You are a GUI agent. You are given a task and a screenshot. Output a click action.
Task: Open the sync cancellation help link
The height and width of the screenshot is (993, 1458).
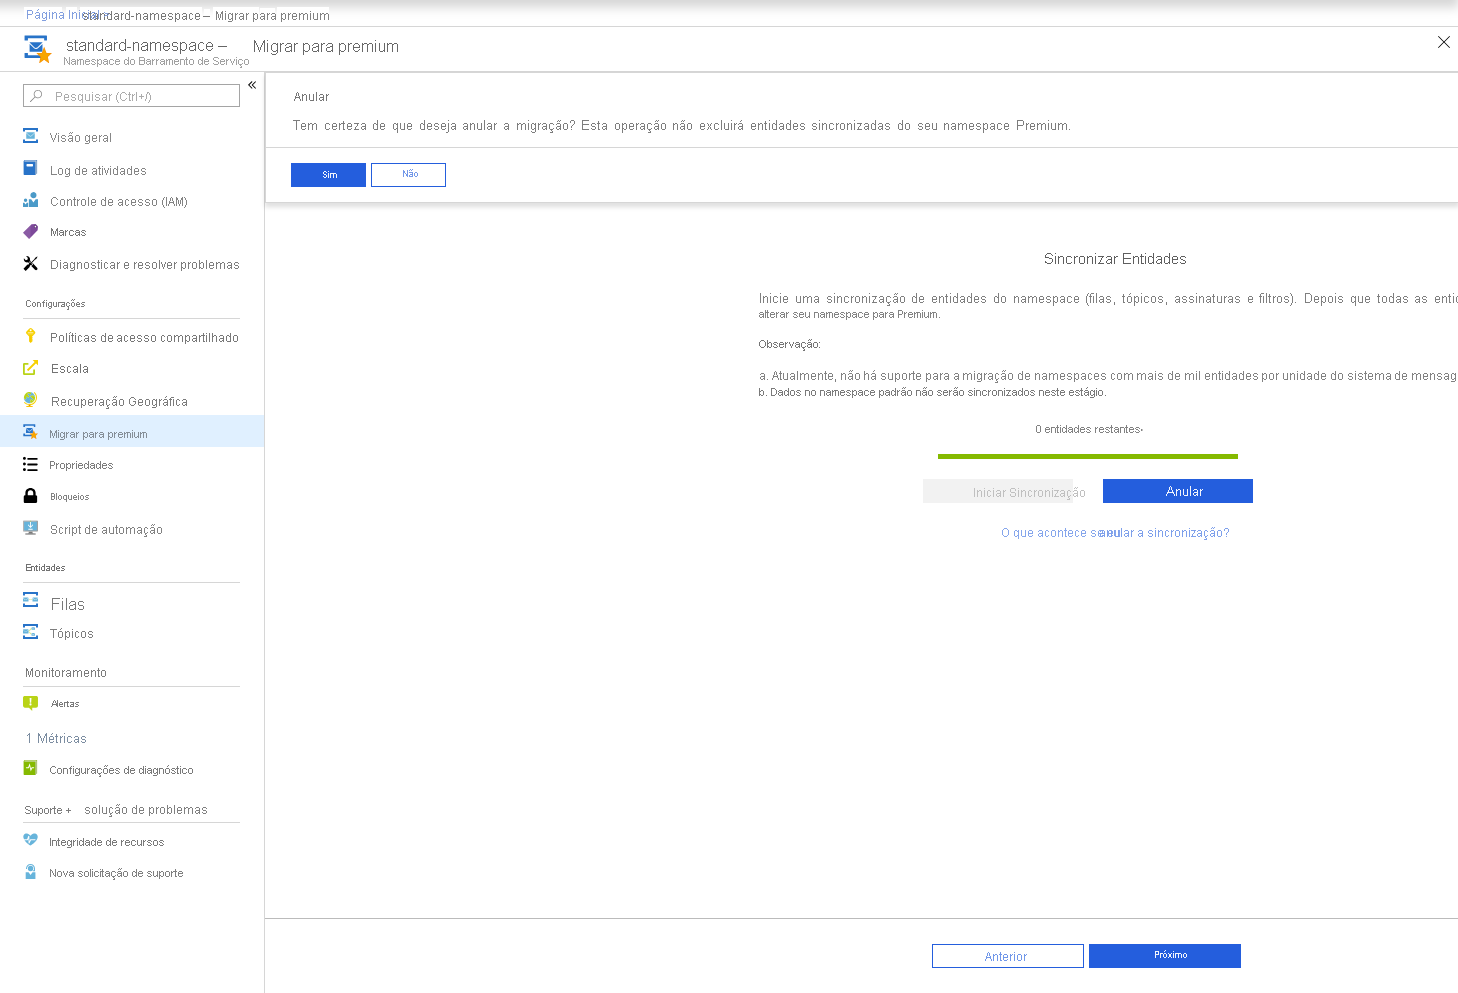tap(1115, 533)
